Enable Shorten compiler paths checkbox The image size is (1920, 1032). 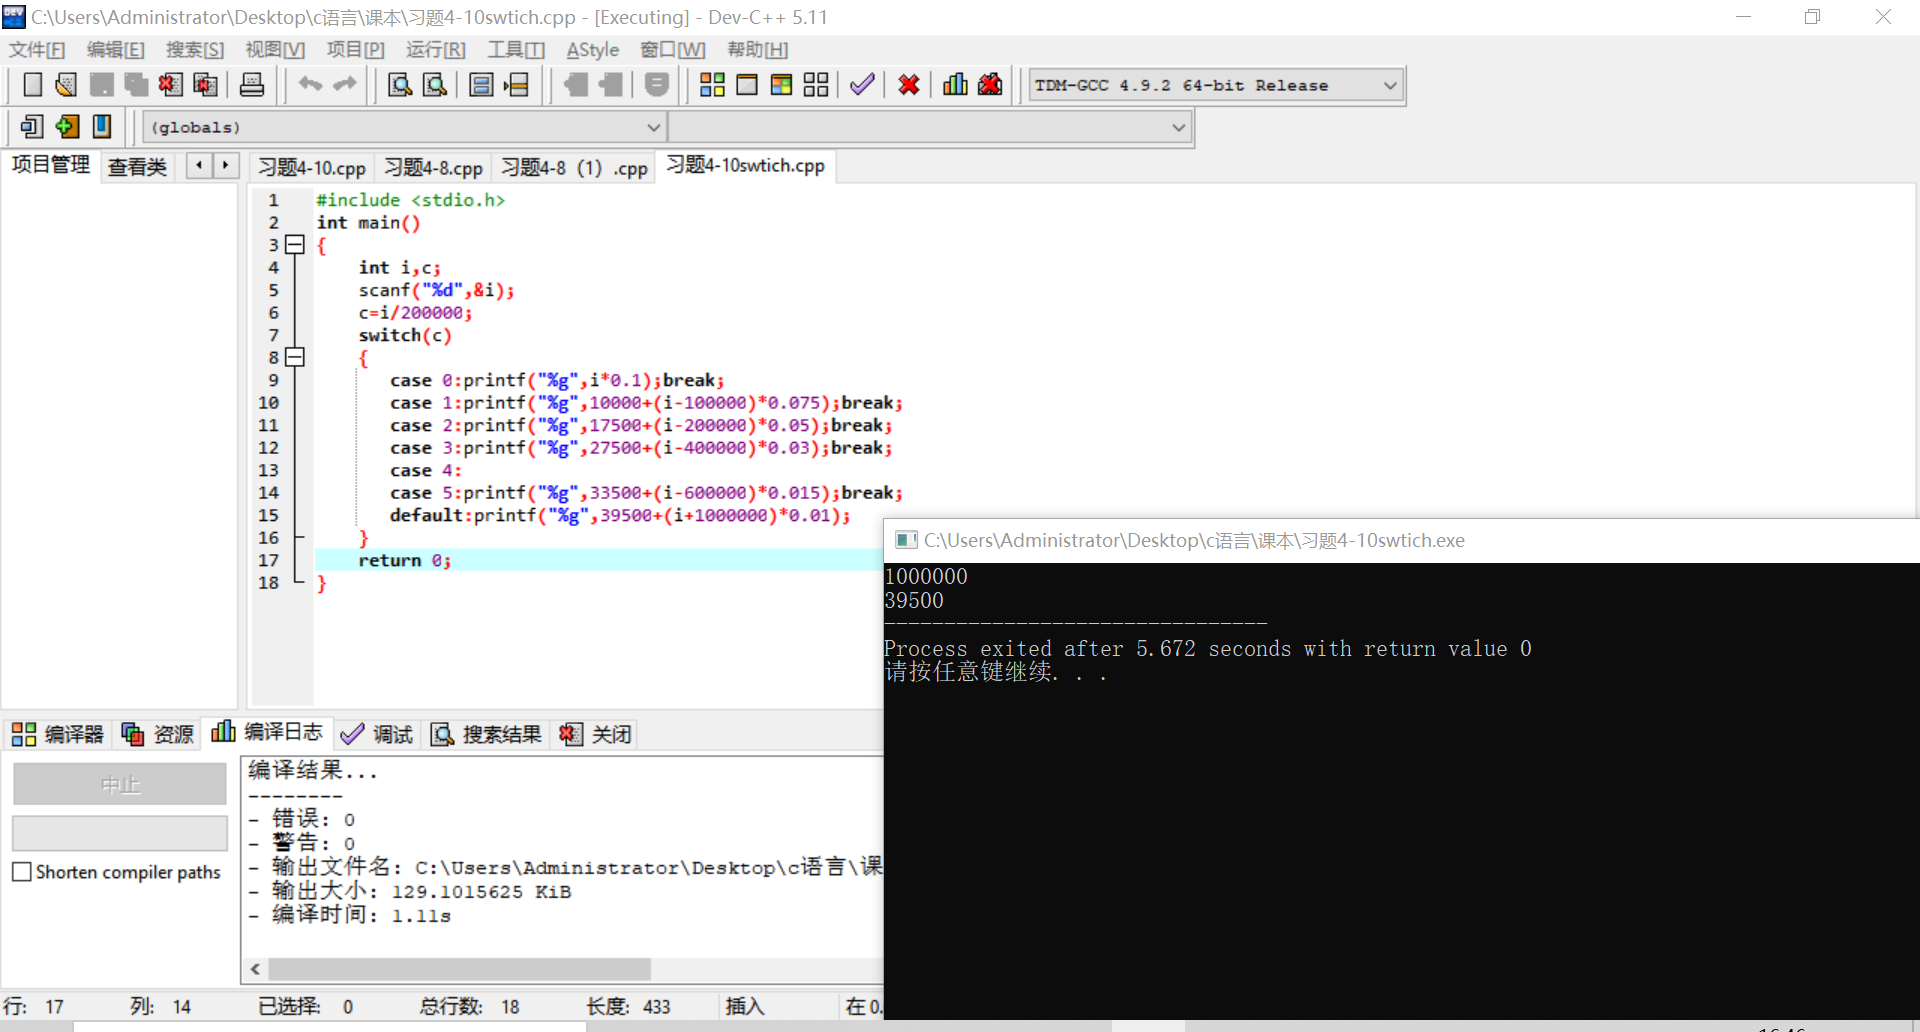21,872
